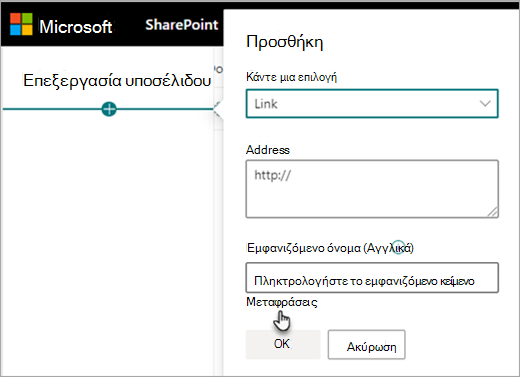Open the SharePoint app link

pyautogui.click(x=182, y=25)
